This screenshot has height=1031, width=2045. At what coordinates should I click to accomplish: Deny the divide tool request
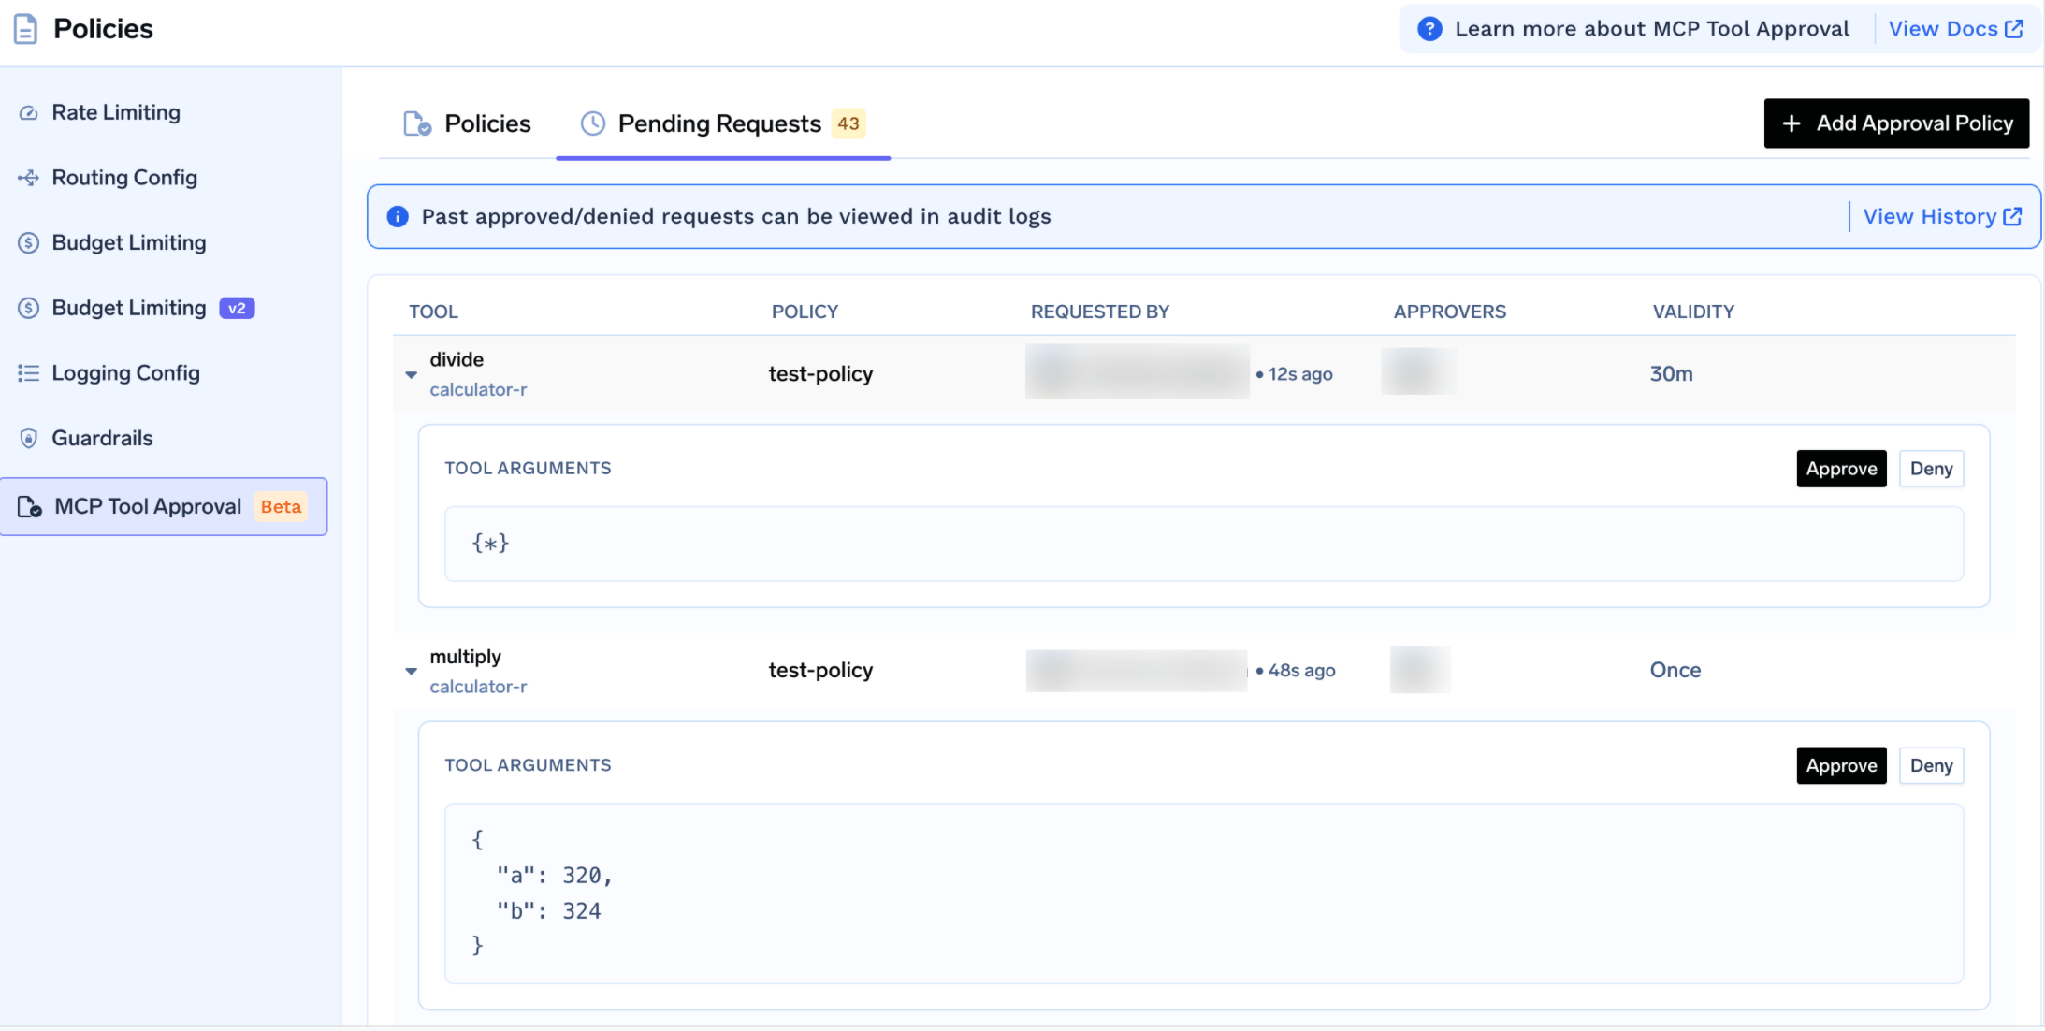tap(1931, 469)
